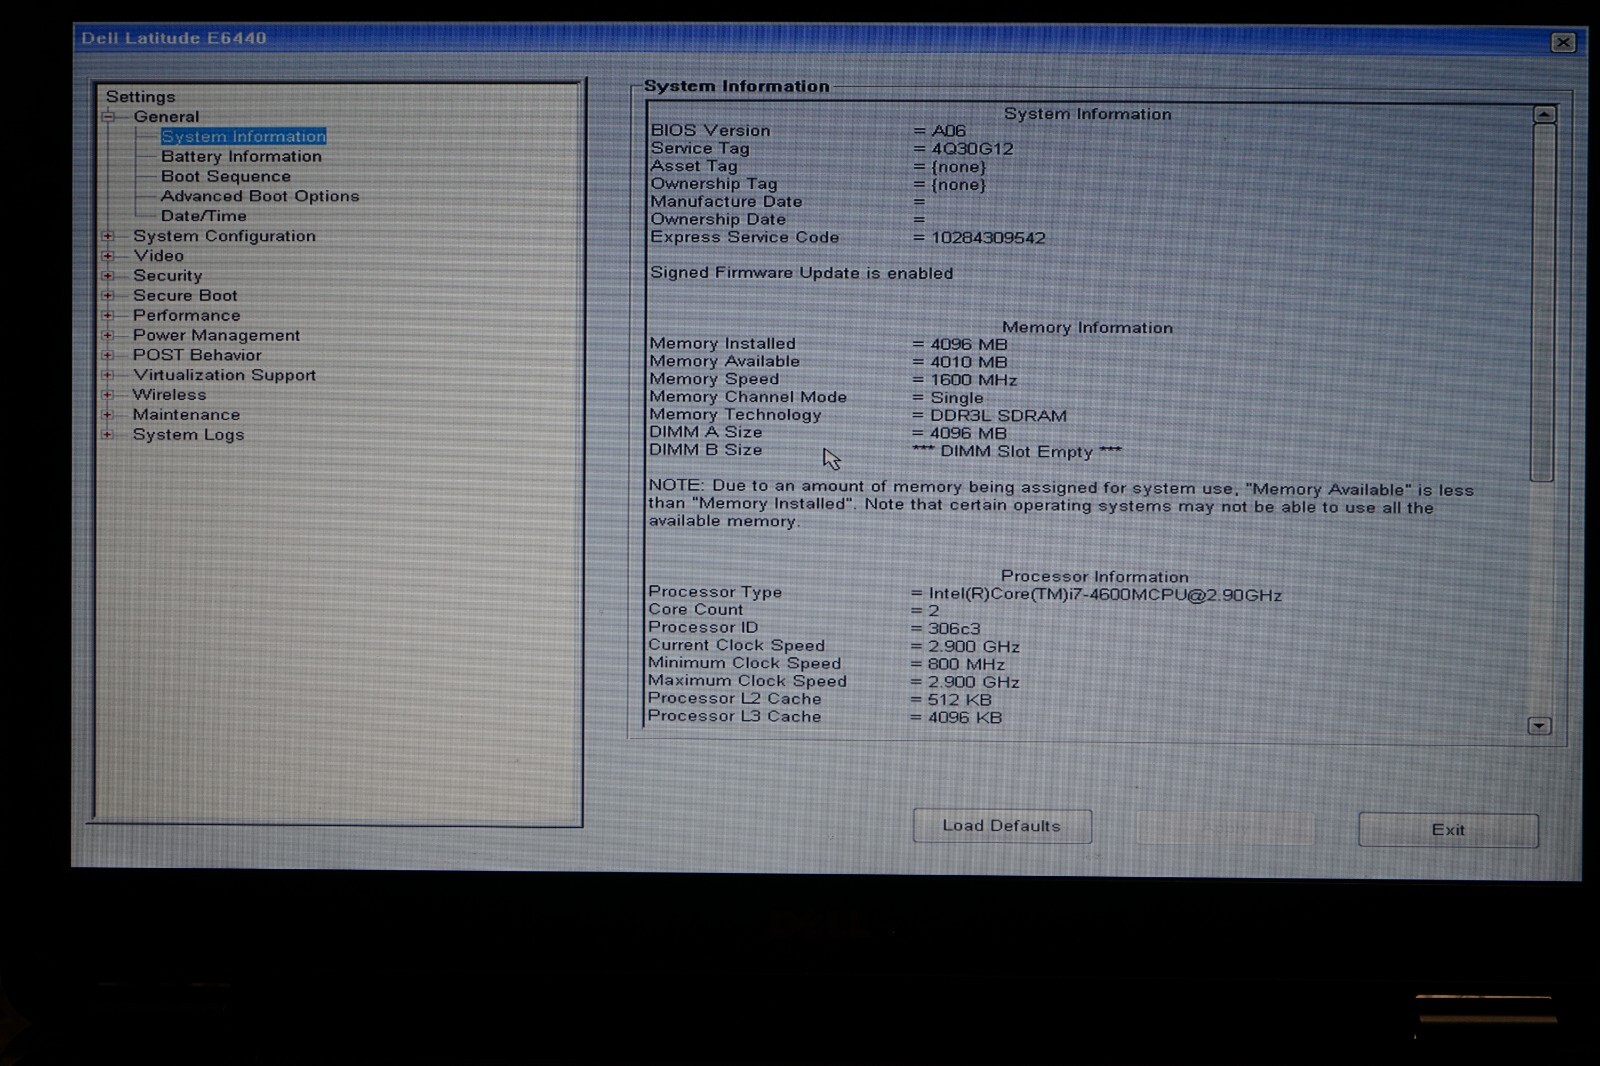Expand the Maintenance node
The image size is (1600, 1066).
108,414
